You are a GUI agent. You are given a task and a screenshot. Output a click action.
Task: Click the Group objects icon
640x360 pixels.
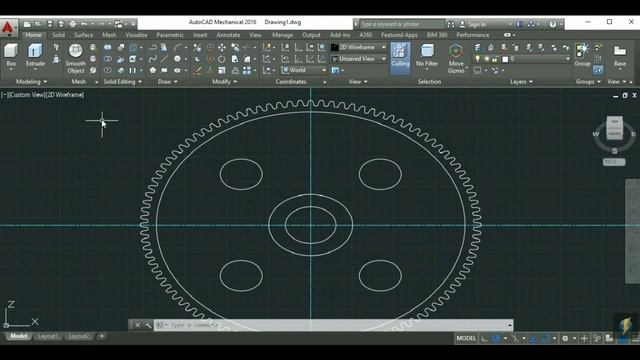pos(582,55)
